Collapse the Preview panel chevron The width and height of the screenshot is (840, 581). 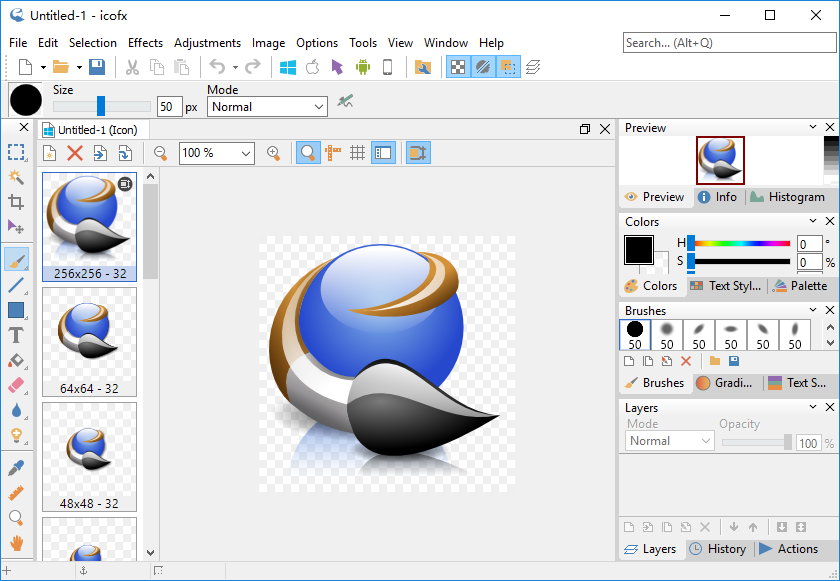(x=813, y=127)
